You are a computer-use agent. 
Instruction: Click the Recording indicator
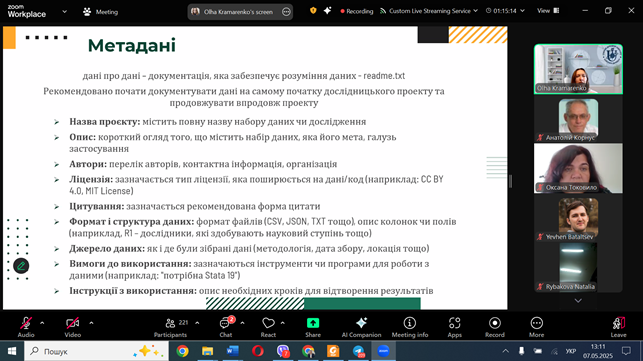tap(356, 11)
